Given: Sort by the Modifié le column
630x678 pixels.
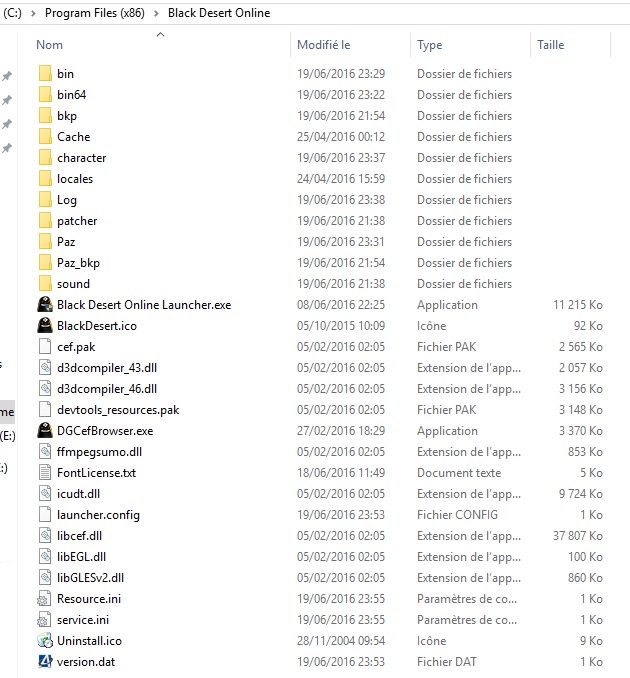Looking at the screenshot, I should pyautogui.click(x=323, y=45).
